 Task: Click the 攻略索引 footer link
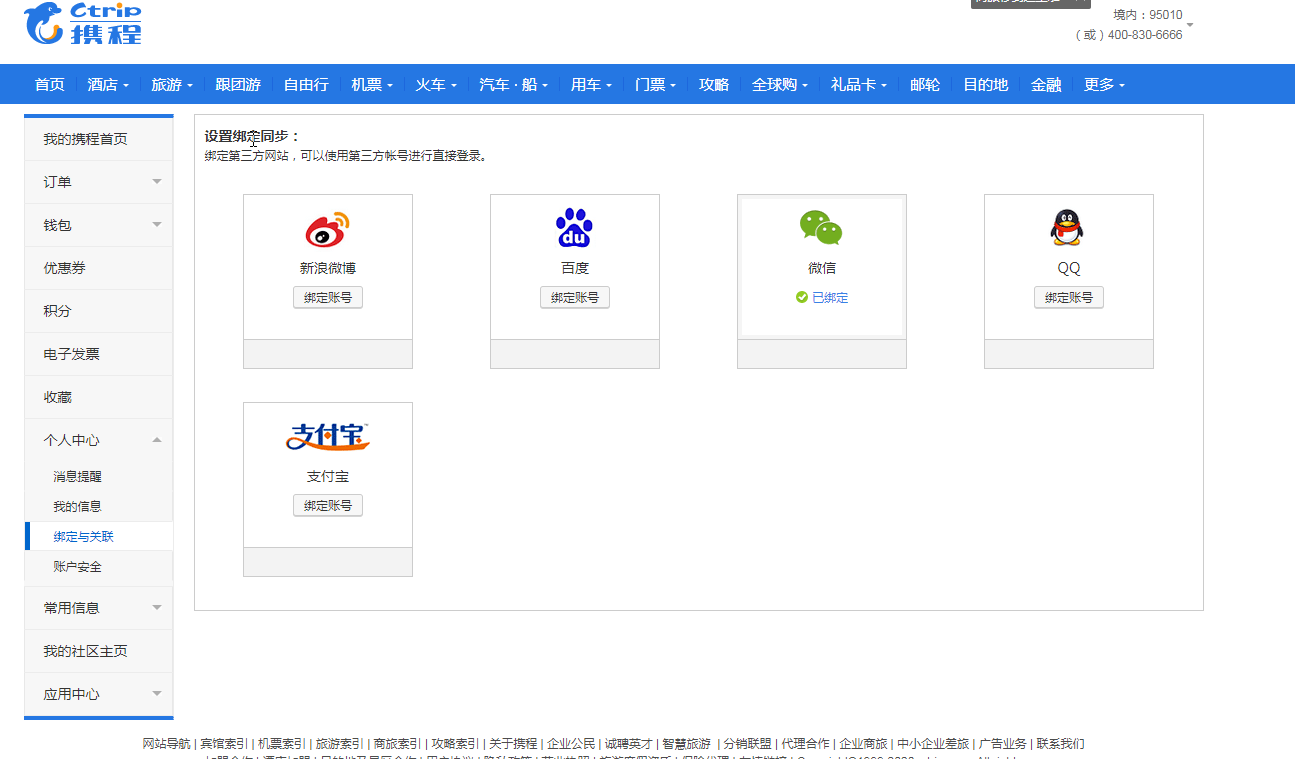pos(455,744)
